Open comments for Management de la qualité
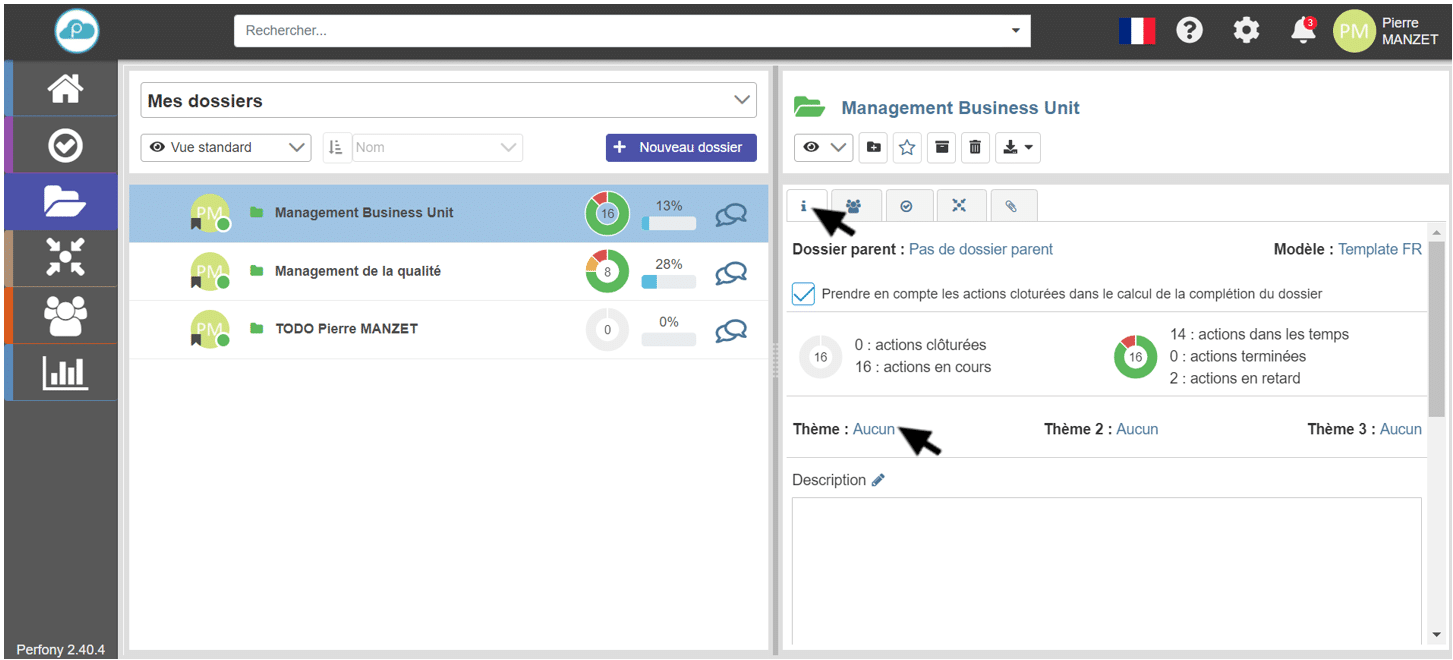The image size is (1453, 660). point(731,272)
